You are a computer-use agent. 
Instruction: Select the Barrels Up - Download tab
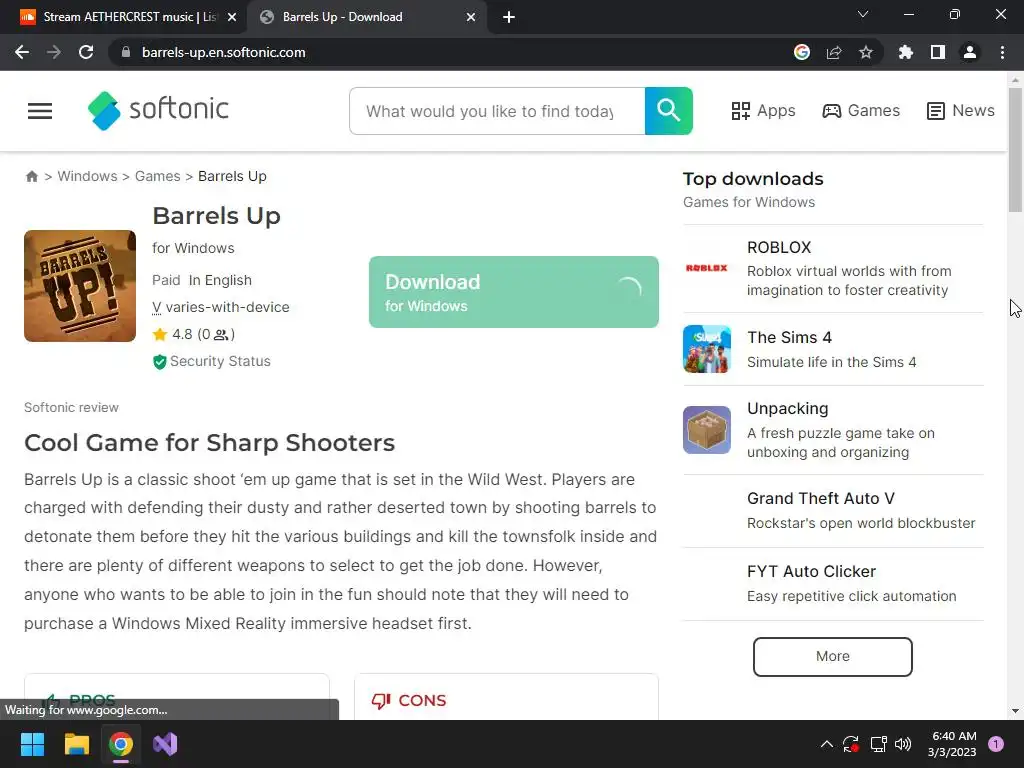pos(368,17)
